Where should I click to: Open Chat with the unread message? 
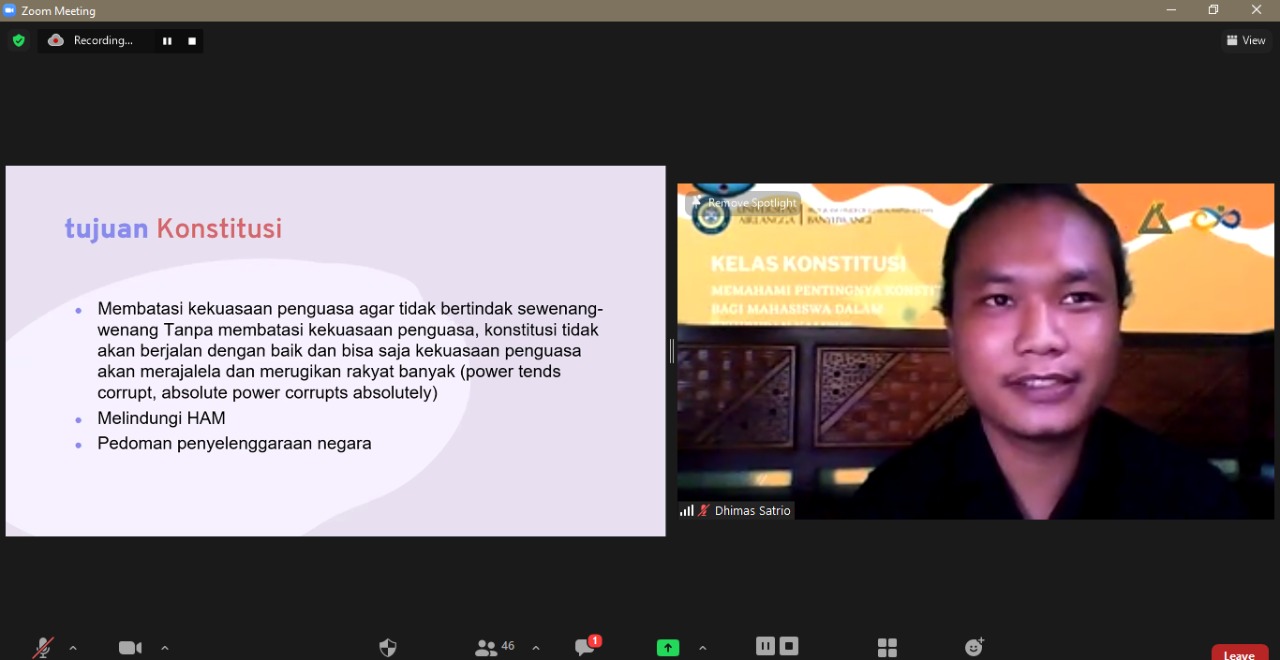click(x=586, y=647)
